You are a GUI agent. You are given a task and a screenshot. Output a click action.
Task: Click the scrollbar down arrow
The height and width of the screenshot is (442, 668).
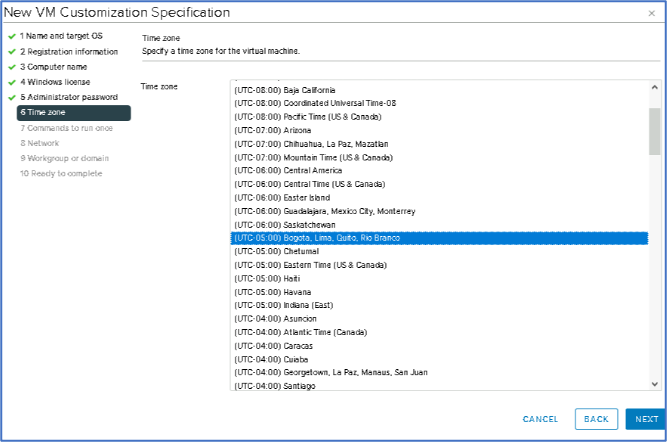pos(654,383)
